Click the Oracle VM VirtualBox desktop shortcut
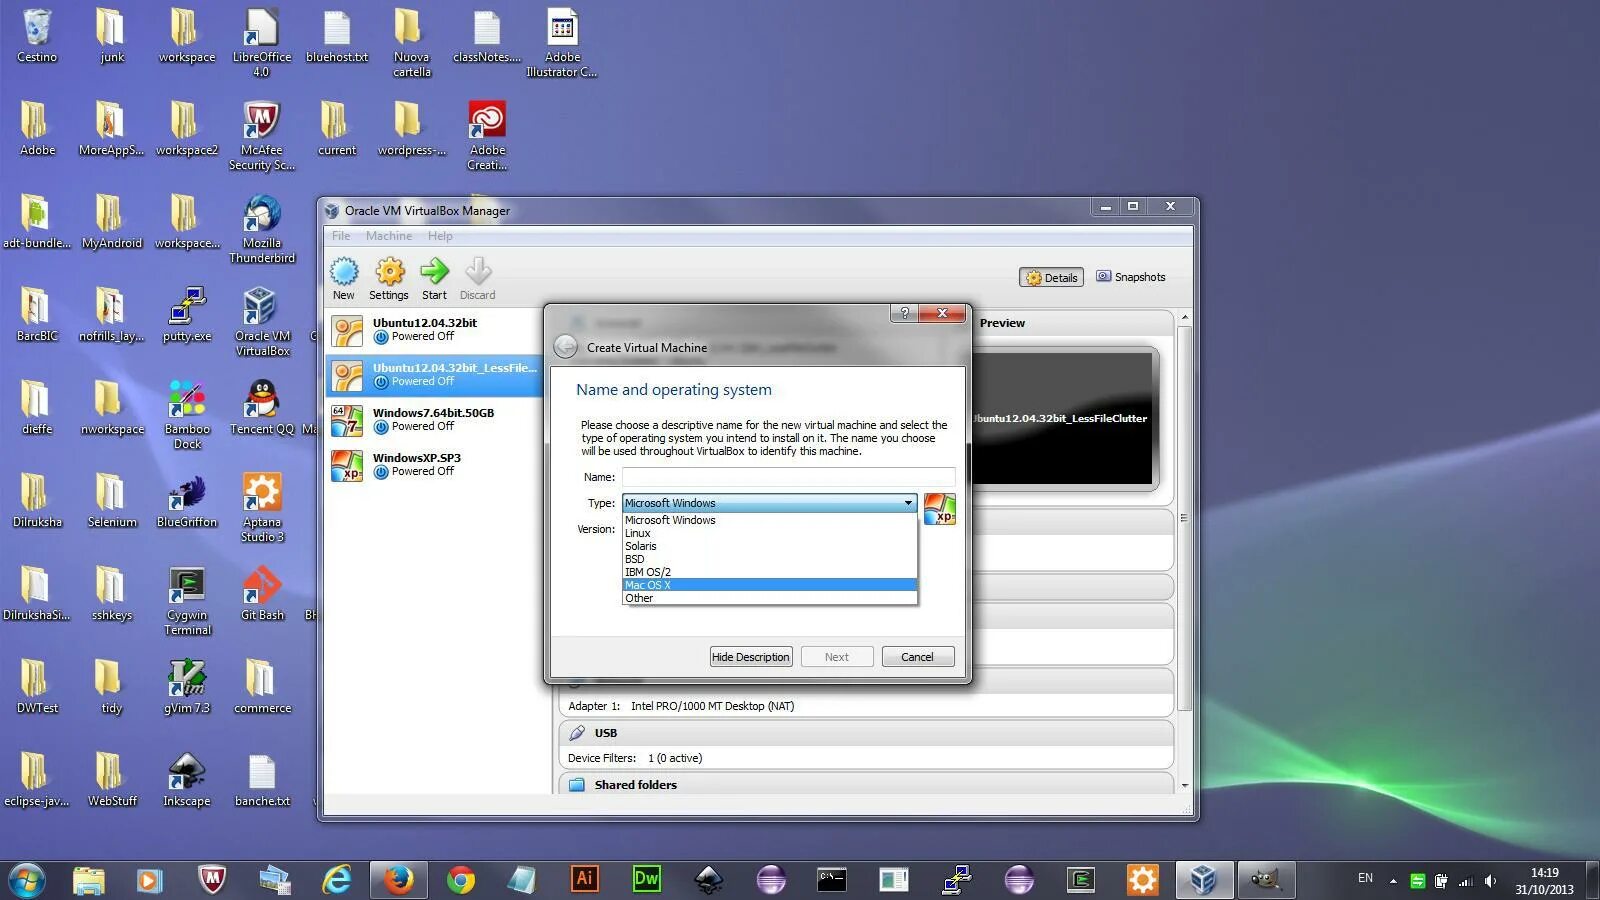 point(262,322)
